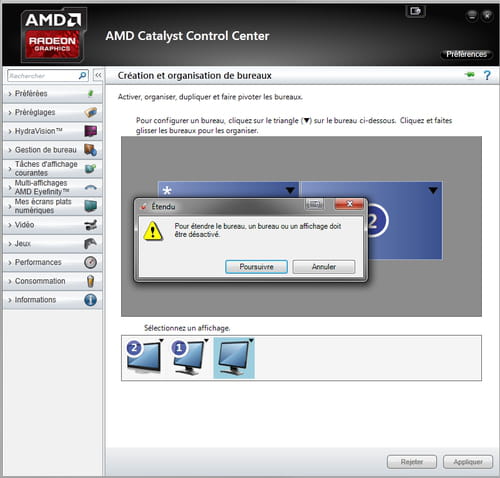500x478 pixels.
Task: Focus the Rechercher search field
Action: click(43, 76)
